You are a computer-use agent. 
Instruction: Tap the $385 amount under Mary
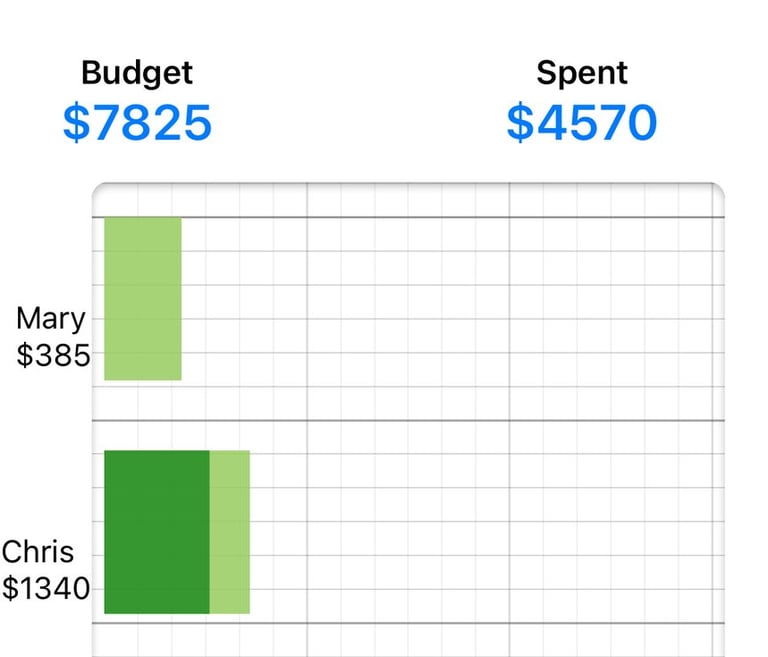53,355
